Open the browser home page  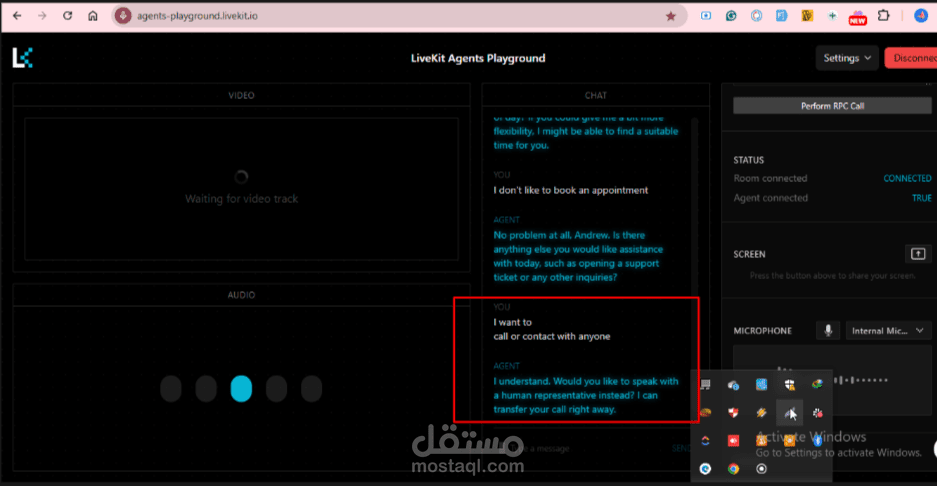point(93,16)
